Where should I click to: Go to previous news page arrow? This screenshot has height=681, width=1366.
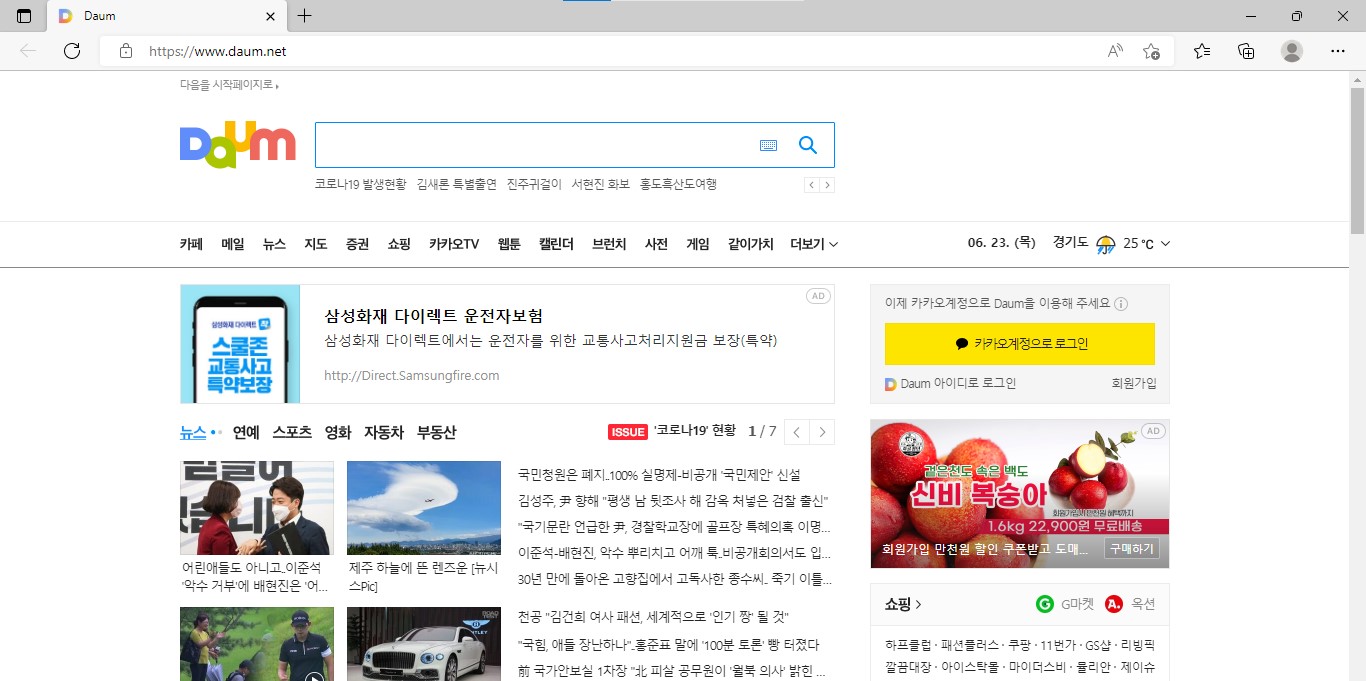click(797, 432)
